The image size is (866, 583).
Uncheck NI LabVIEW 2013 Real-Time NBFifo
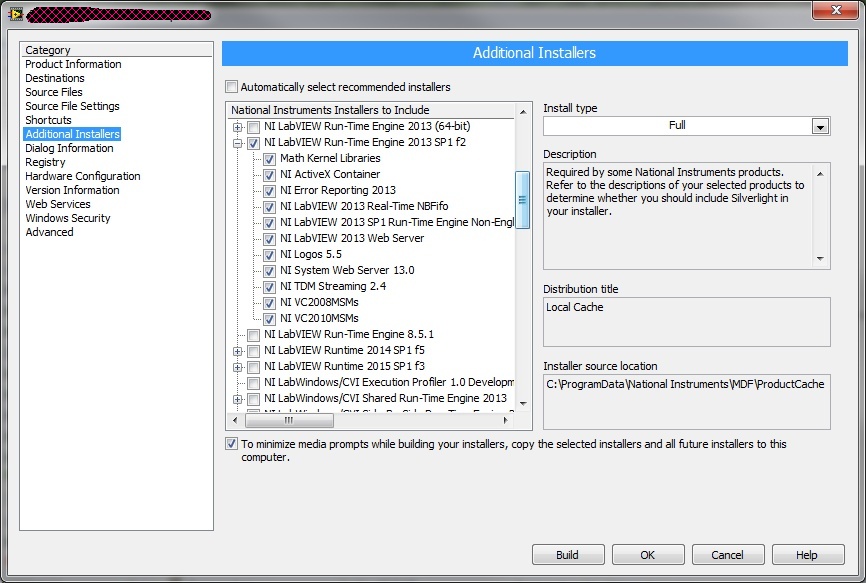[270, 207]
